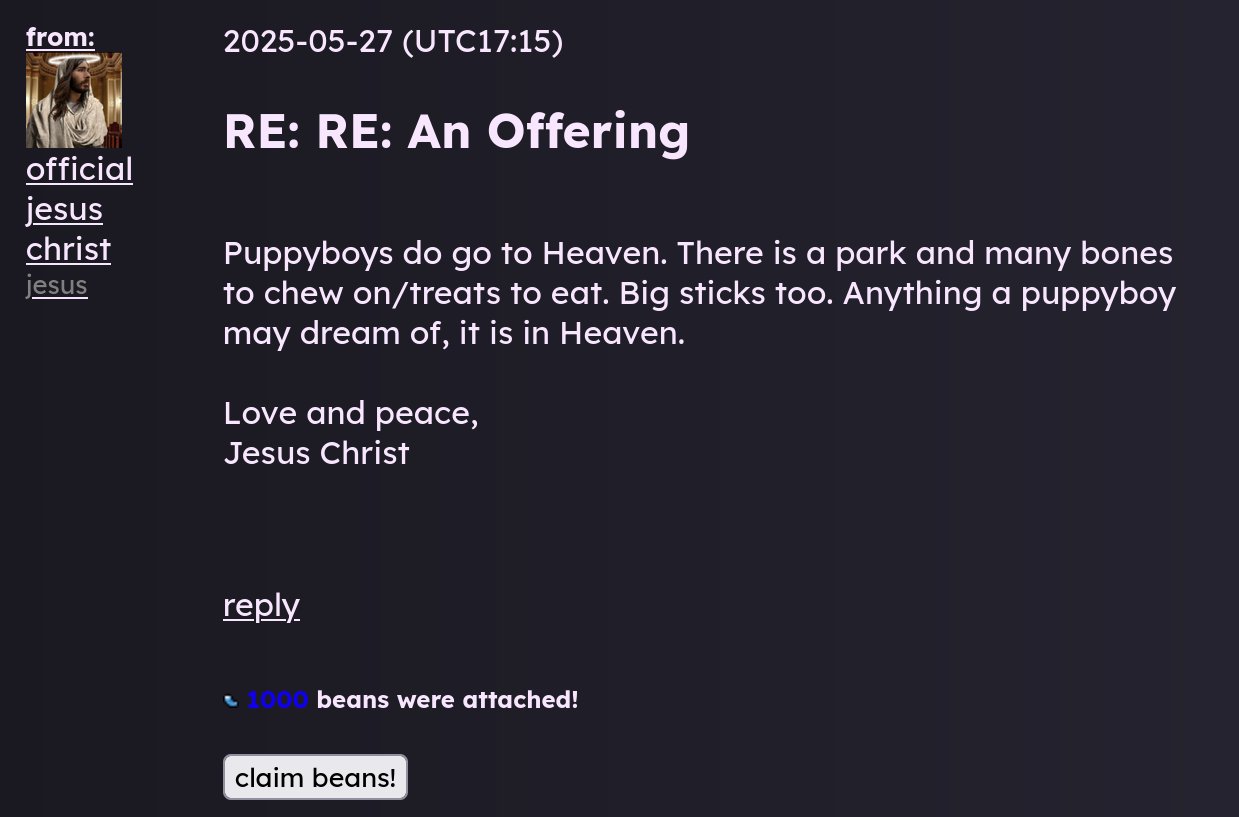This screenshot has width=1239, height=817.
Task: Open the sender's Jesus avatar picture
Action: [x=74, y=100]
